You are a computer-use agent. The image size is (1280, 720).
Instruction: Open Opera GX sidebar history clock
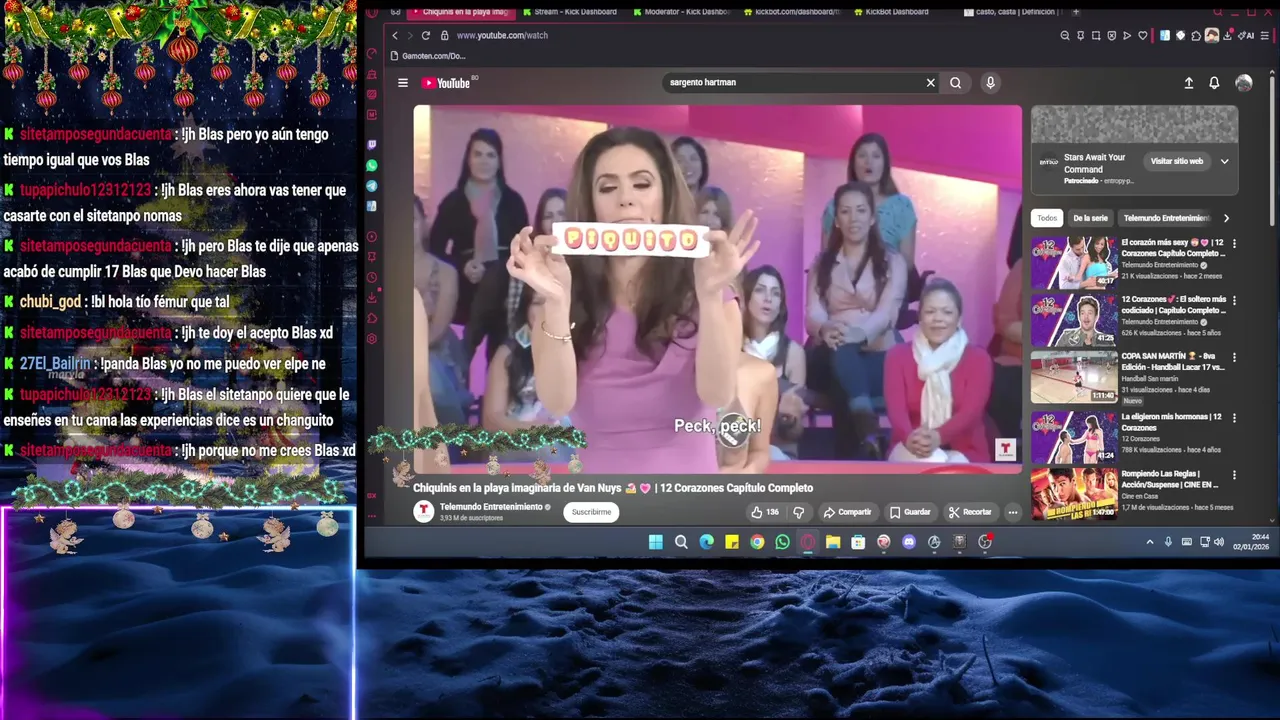click(x=372, y=278)
